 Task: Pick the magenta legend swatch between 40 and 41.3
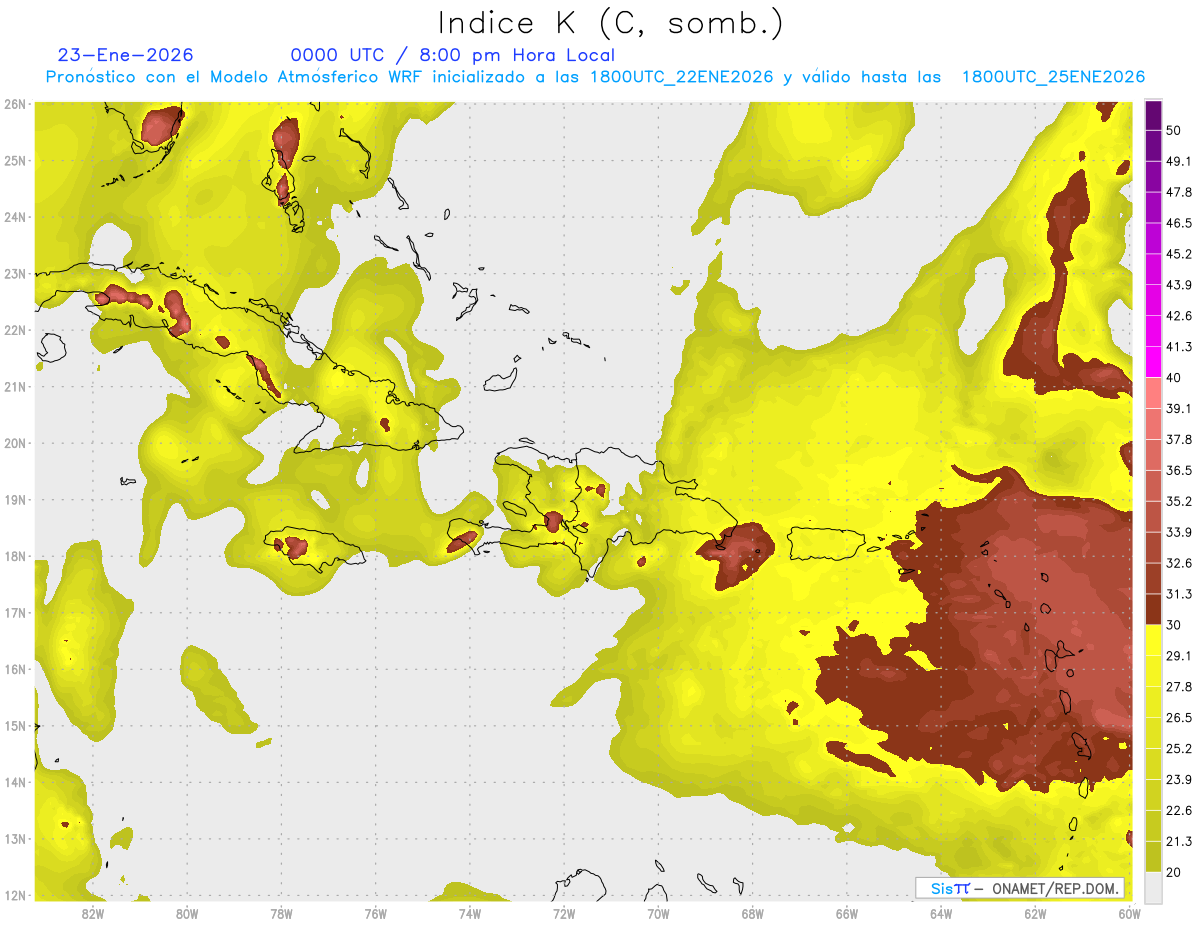1154,362
